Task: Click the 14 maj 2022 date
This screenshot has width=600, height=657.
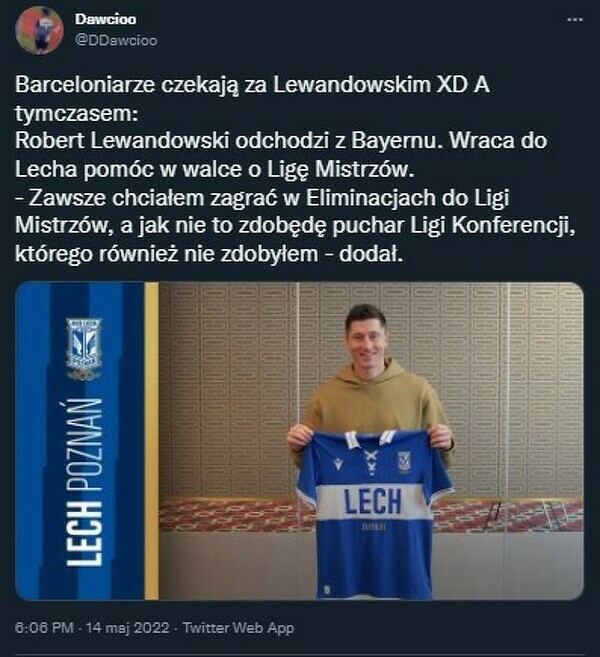Action: click(128, 628)
